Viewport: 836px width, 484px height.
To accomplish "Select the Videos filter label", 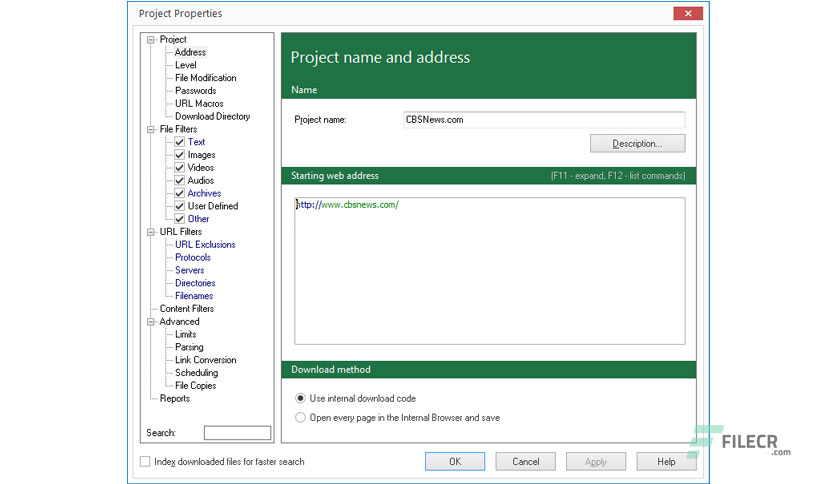I will 200,167.
